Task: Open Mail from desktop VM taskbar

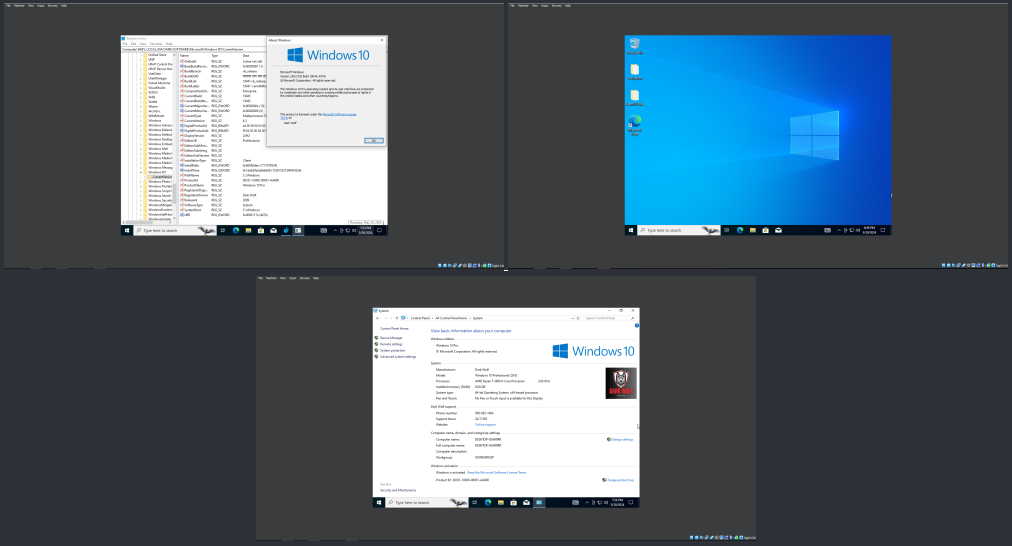Action: (778, 230)
